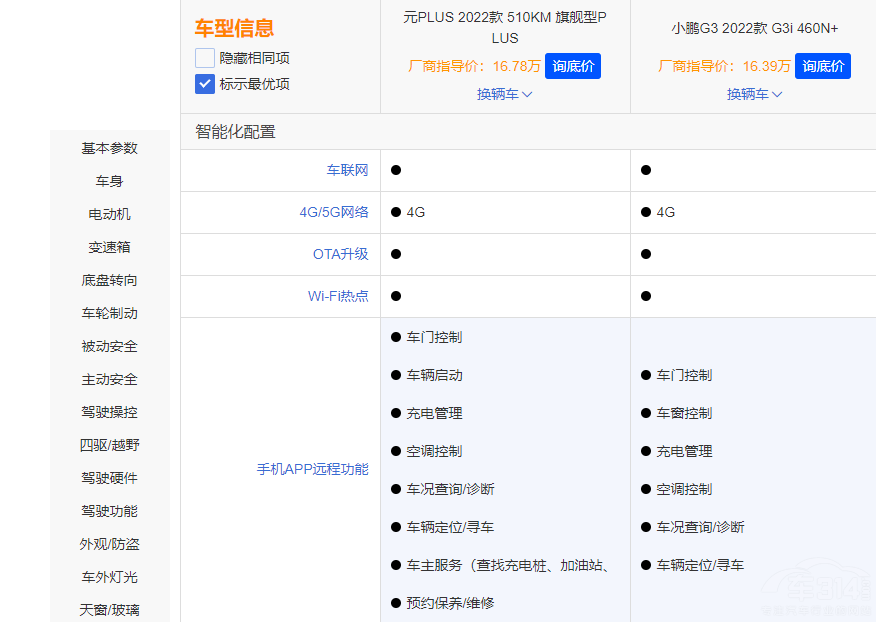Select 电动机 in the side navigation

[x=110, y=214]
